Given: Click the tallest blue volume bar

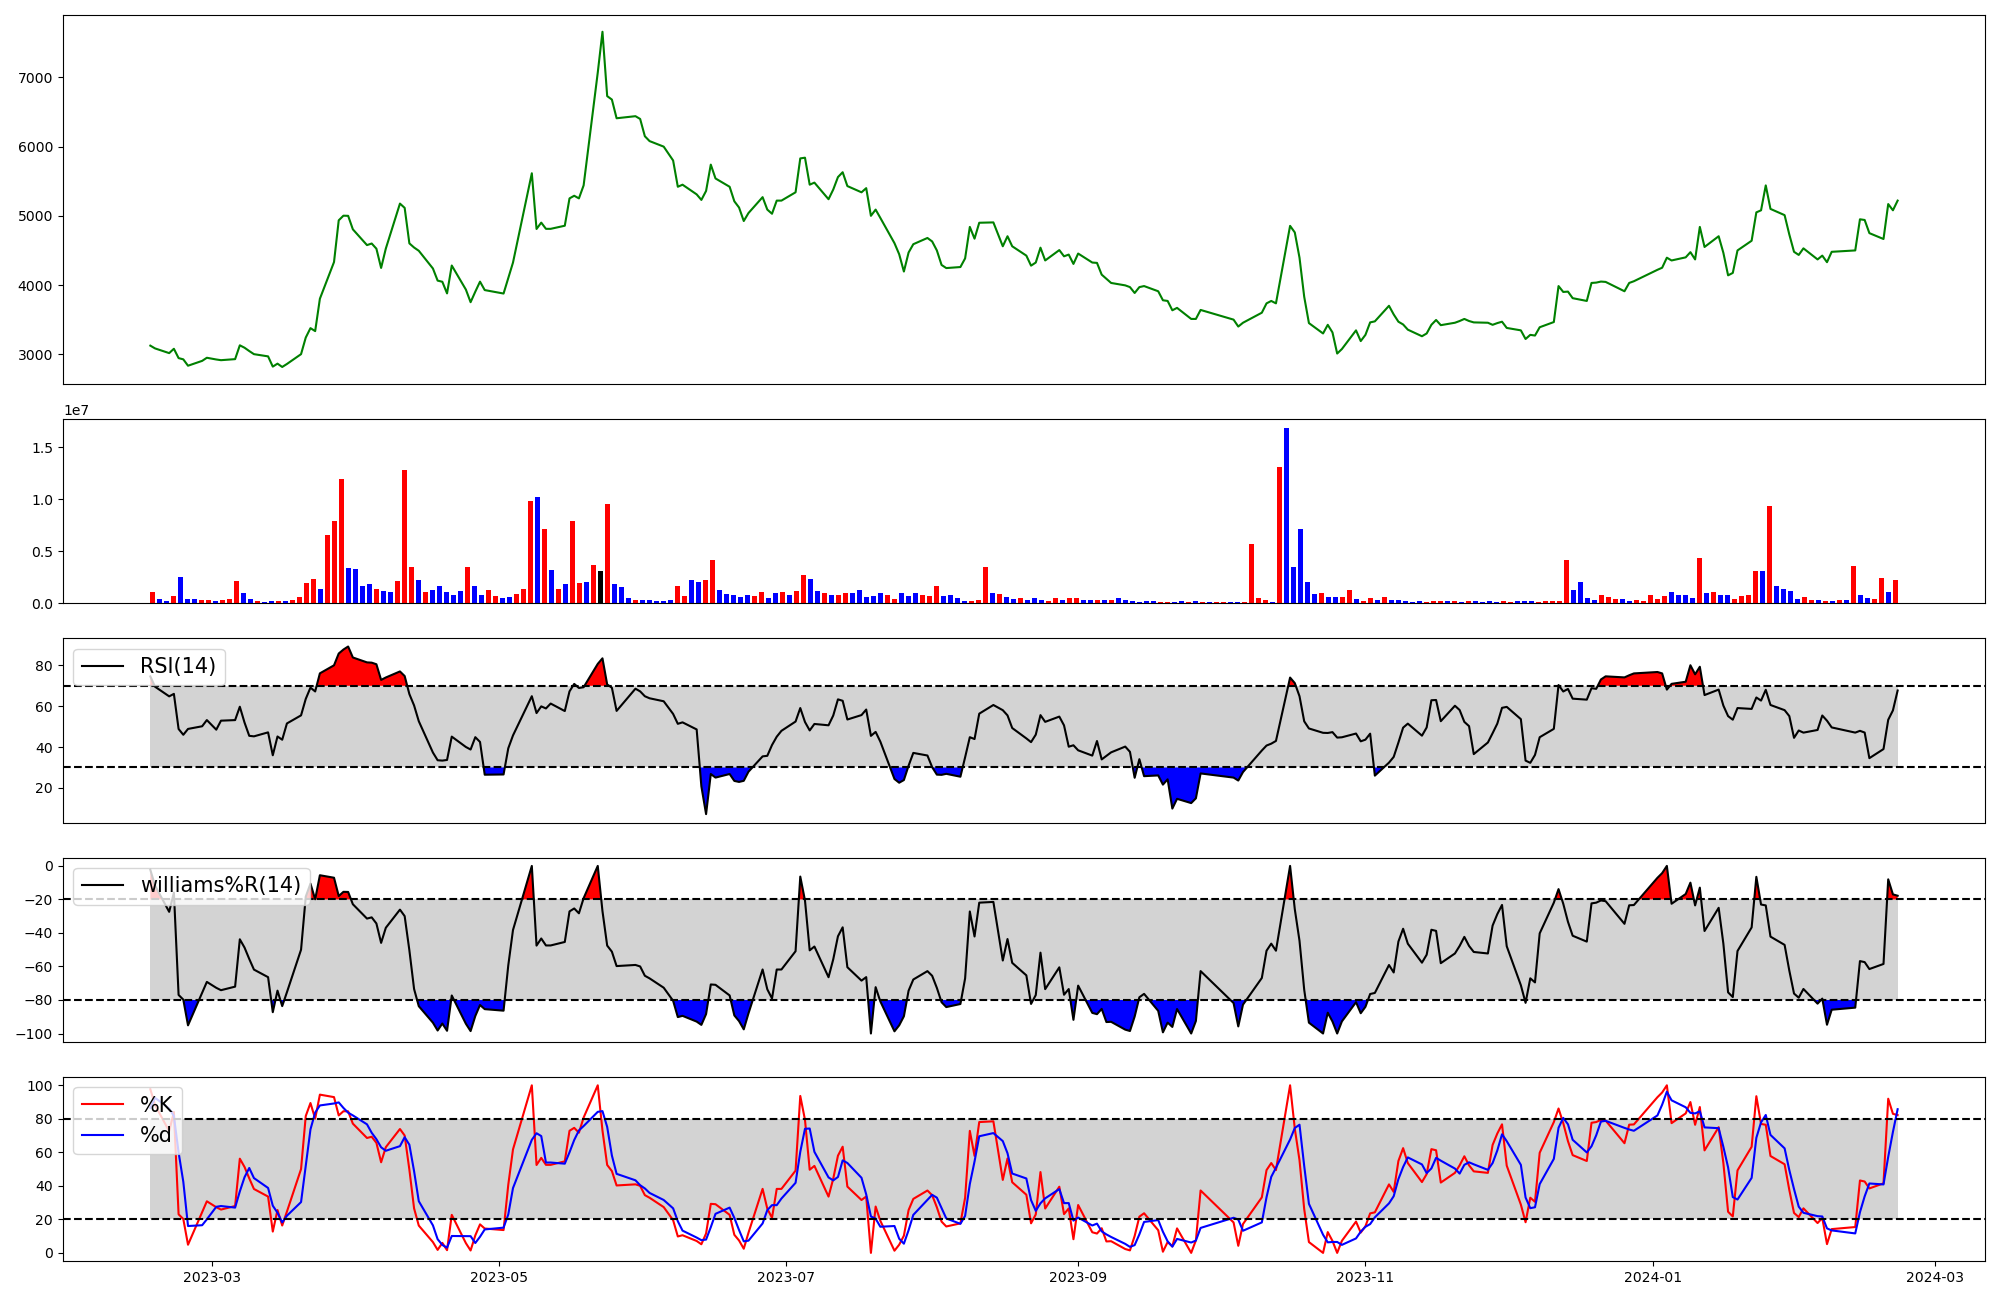Looking at the screenshot, I should click(1286, 515).
